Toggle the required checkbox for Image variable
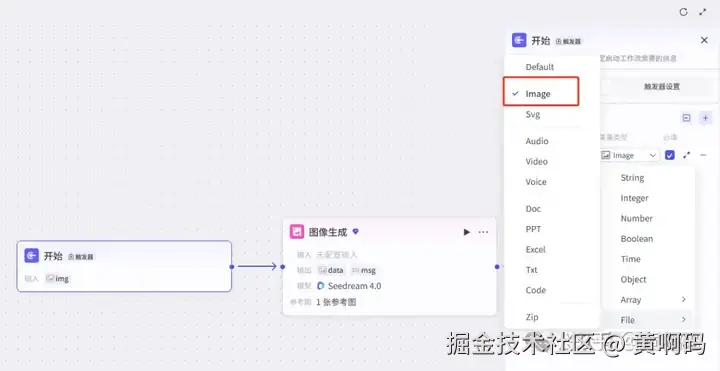The height and width of the screenshot is (371, 720). (x=670, y=155)
